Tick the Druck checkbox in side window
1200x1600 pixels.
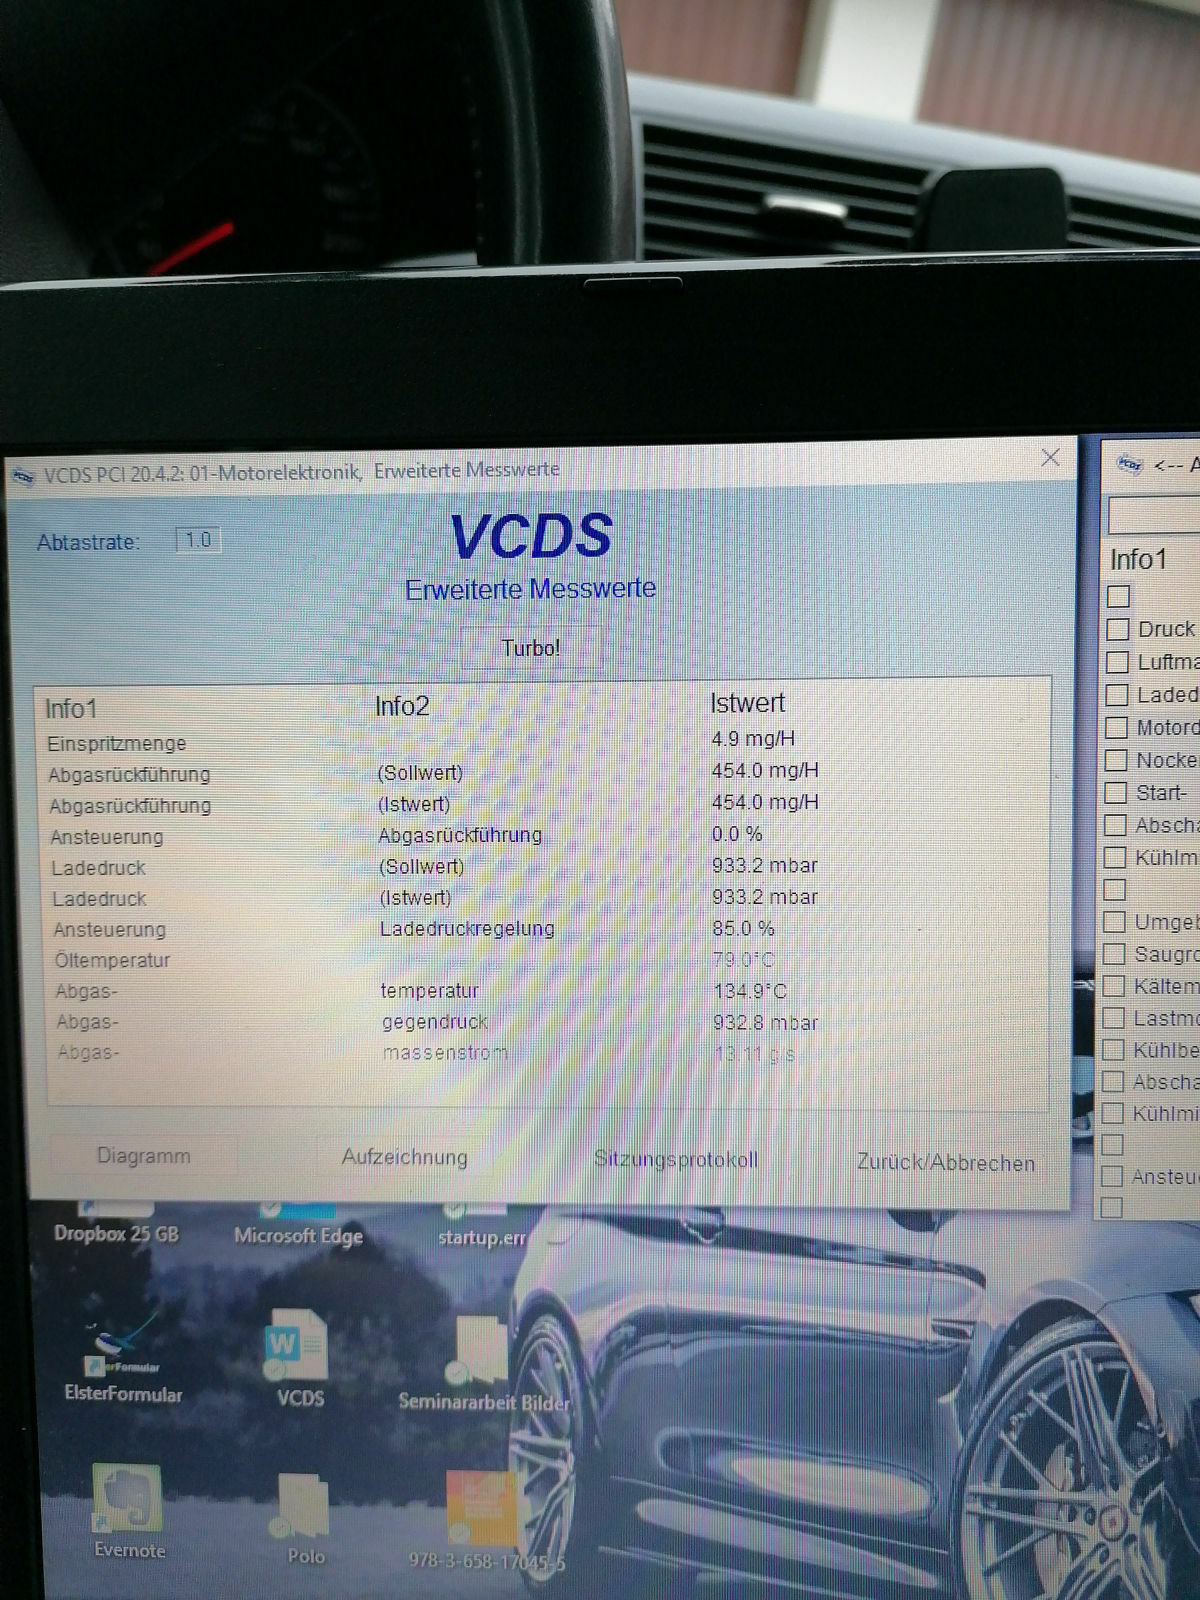[x=1118, y=630]
